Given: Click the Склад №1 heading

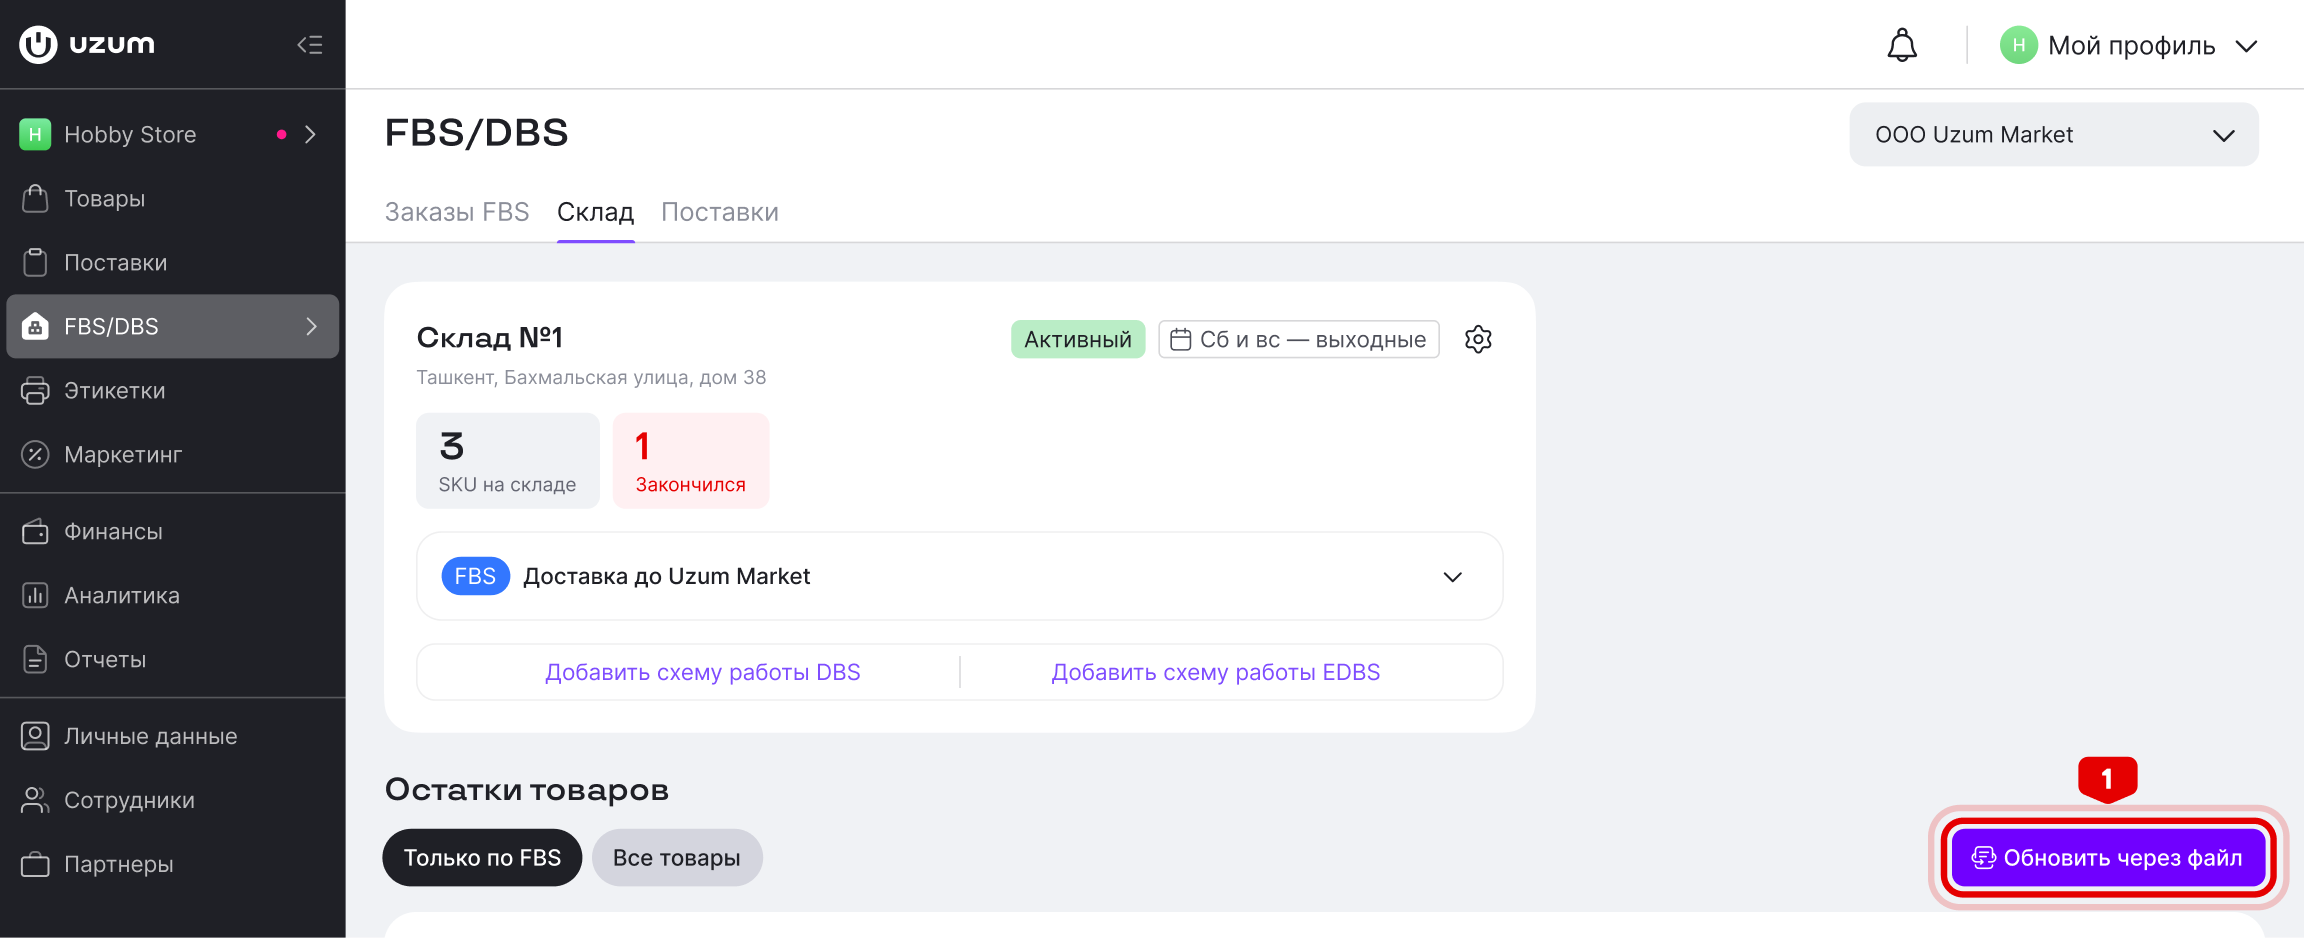Looking at the screenshot, I should [489, 338].
